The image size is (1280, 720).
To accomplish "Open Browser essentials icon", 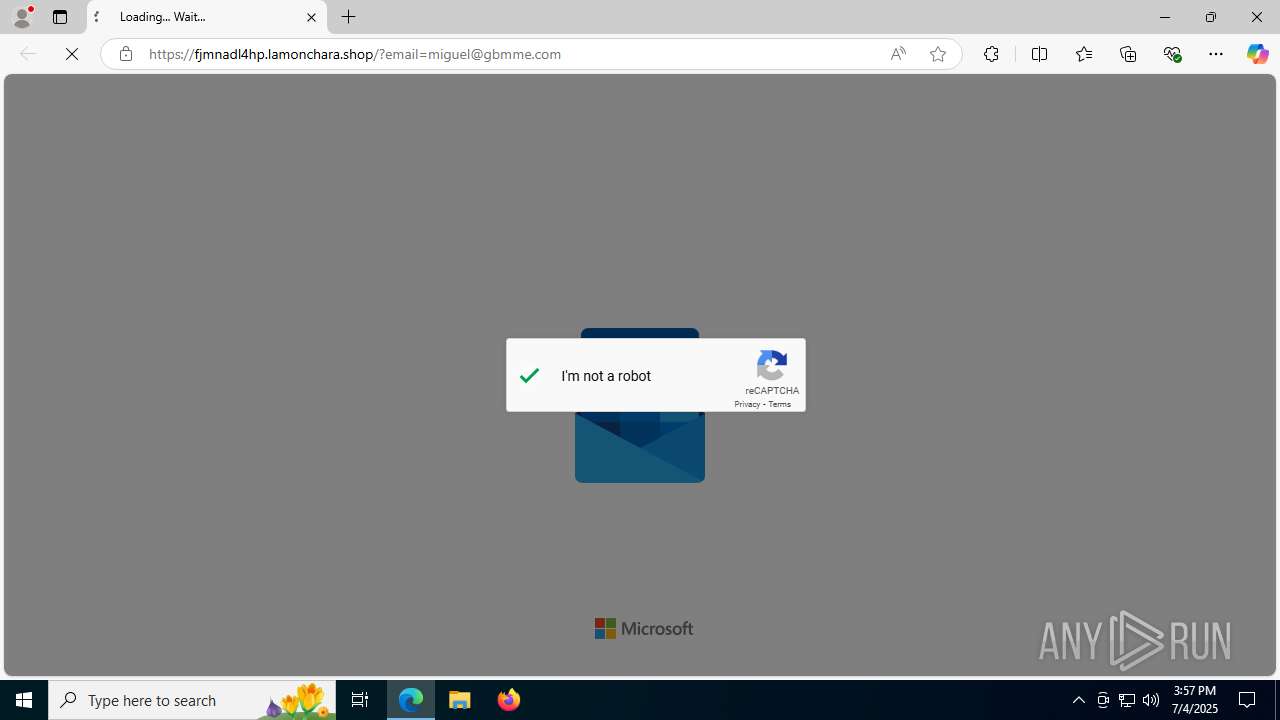I will point(1172,54).
